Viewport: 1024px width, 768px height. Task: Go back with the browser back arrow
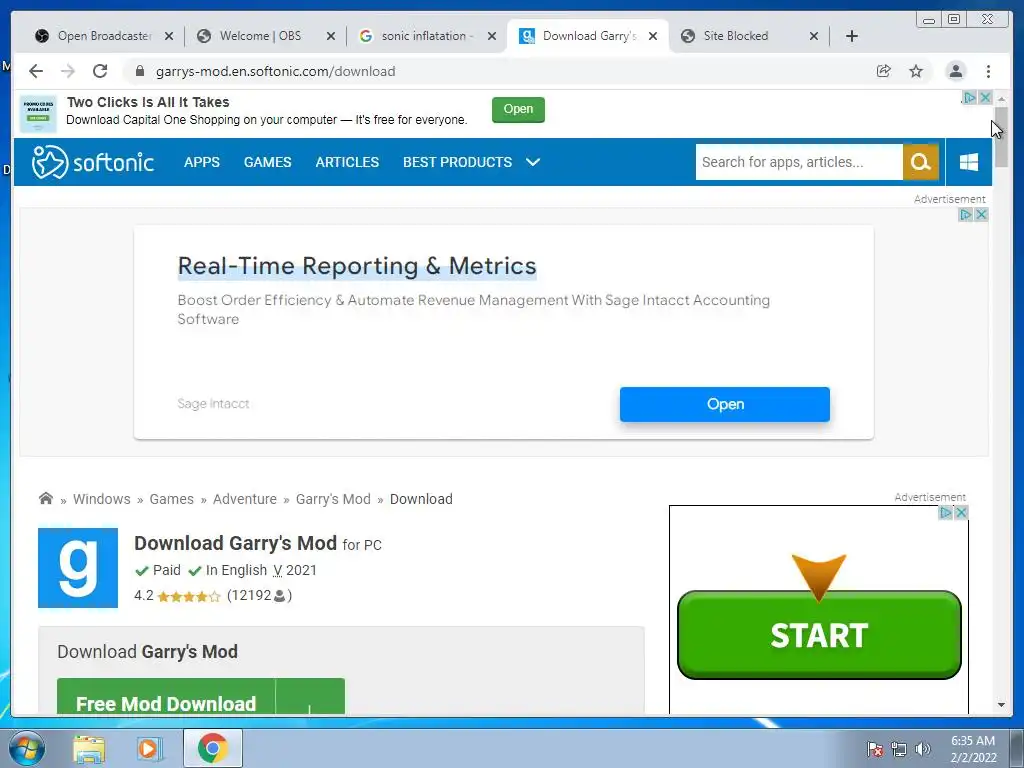36,71
